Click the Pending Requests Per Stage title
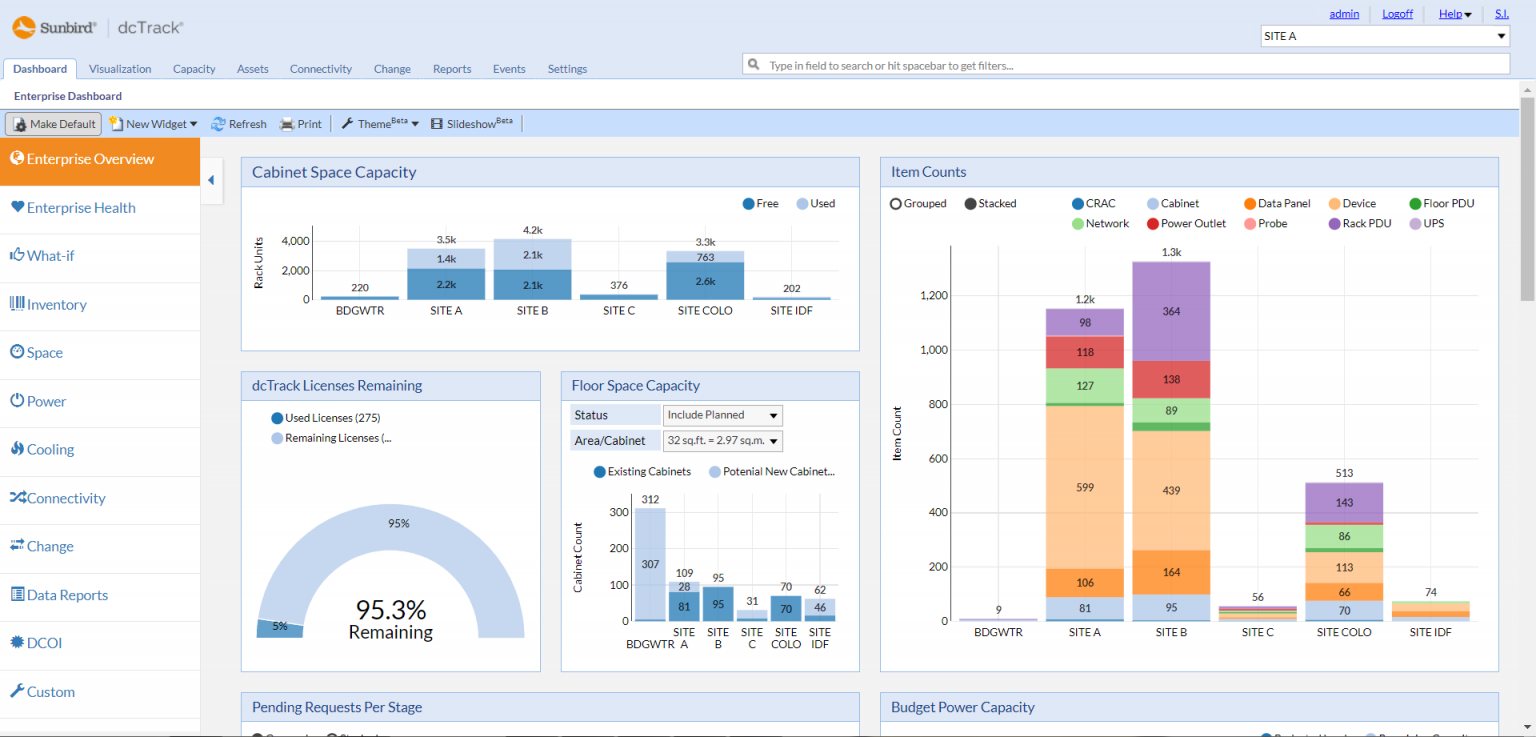1536x737 pixels. [x=337, y=707]
